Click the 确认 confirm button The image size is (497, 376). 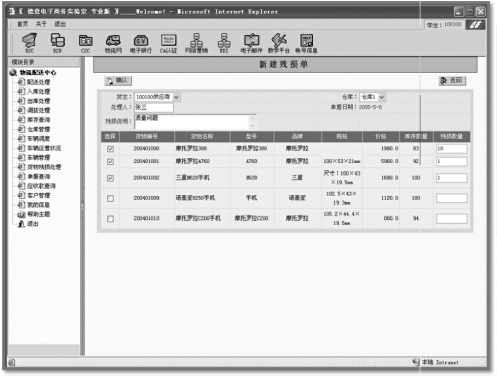click(118, 81)
